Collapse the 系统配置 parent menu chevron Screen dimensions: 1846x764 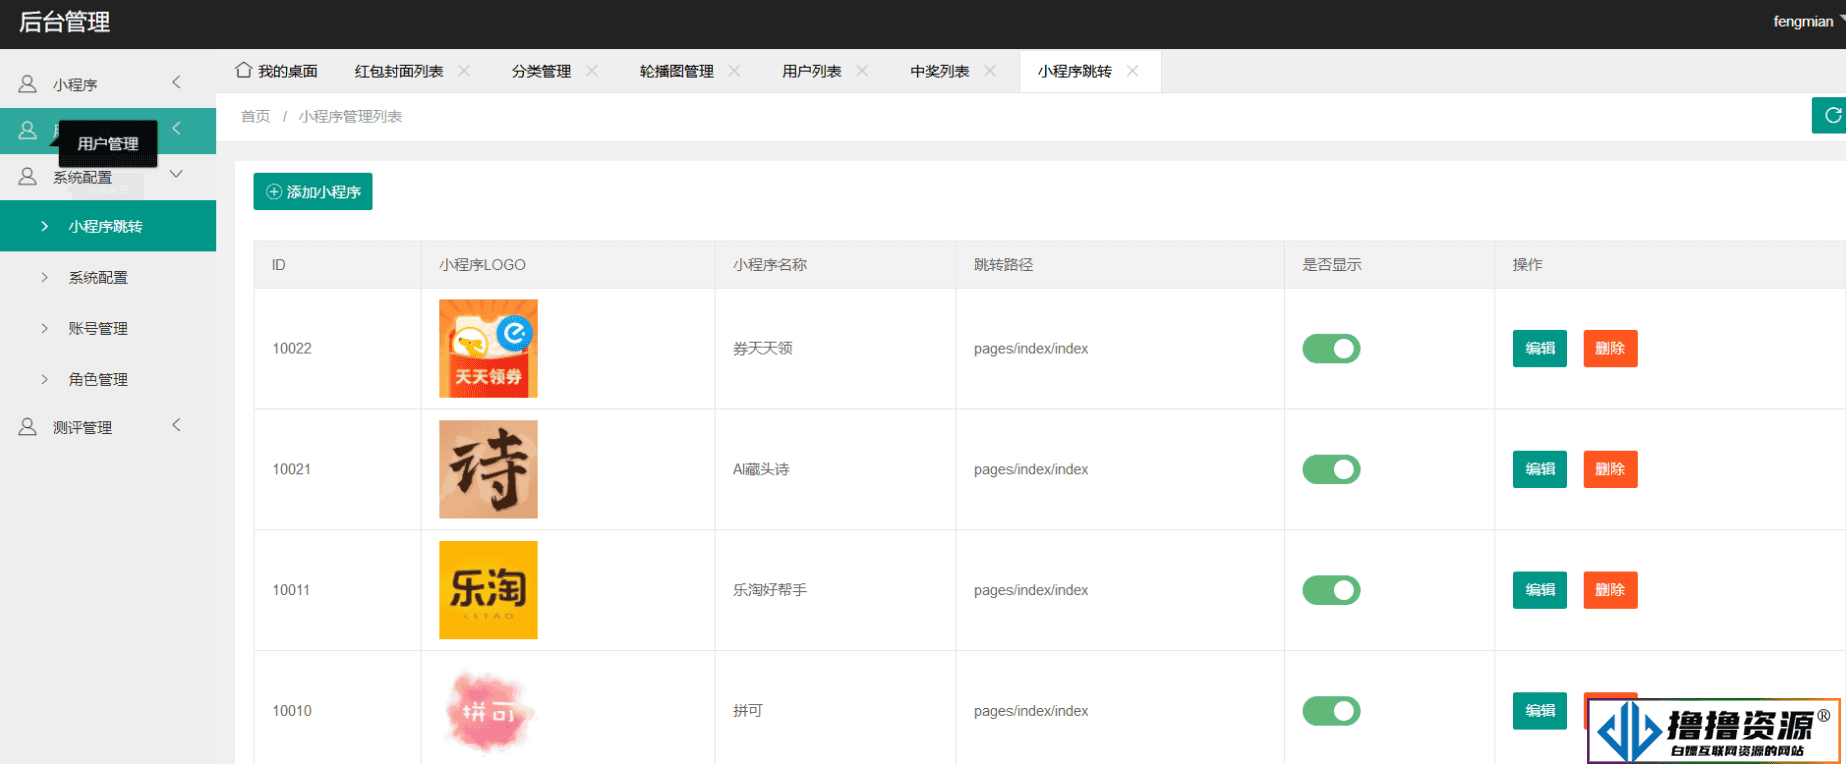pyautogui.click(x=176, y=174)
